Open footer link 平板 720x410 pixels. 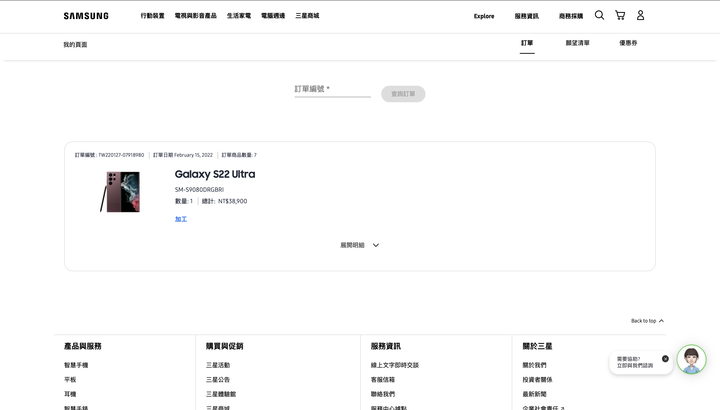pos(70,380)
